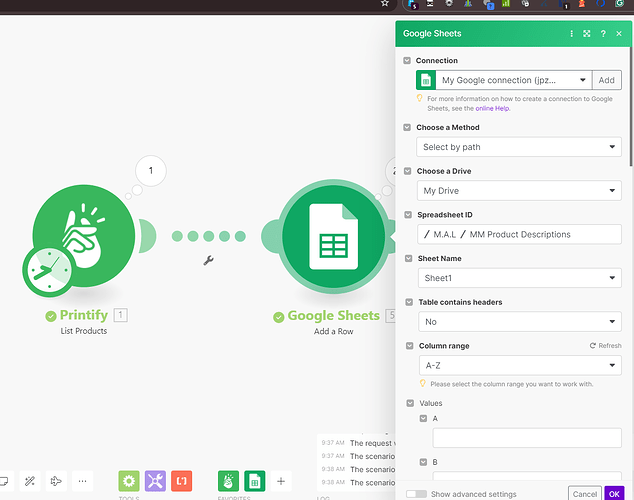Open the Select by path method dropdown

pyautogui.click(x=519, y=147)
